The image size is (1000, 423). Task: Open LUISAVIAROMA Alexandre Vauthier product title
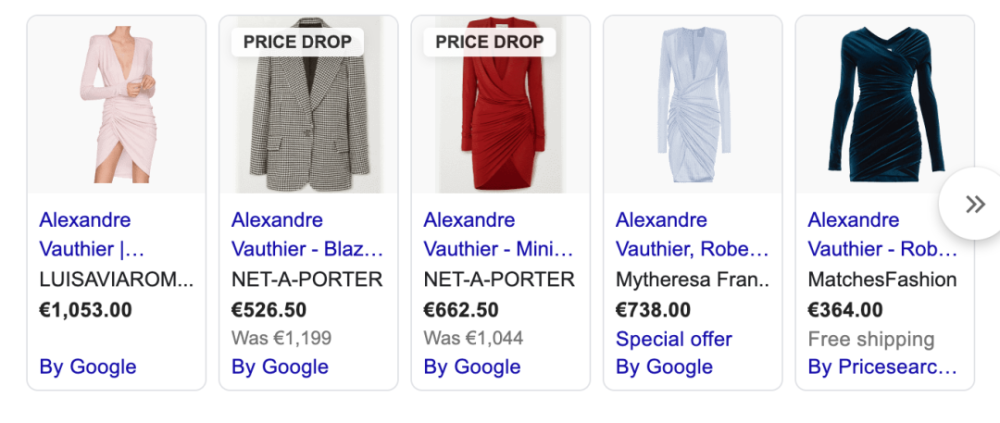(x=90, y=234)
